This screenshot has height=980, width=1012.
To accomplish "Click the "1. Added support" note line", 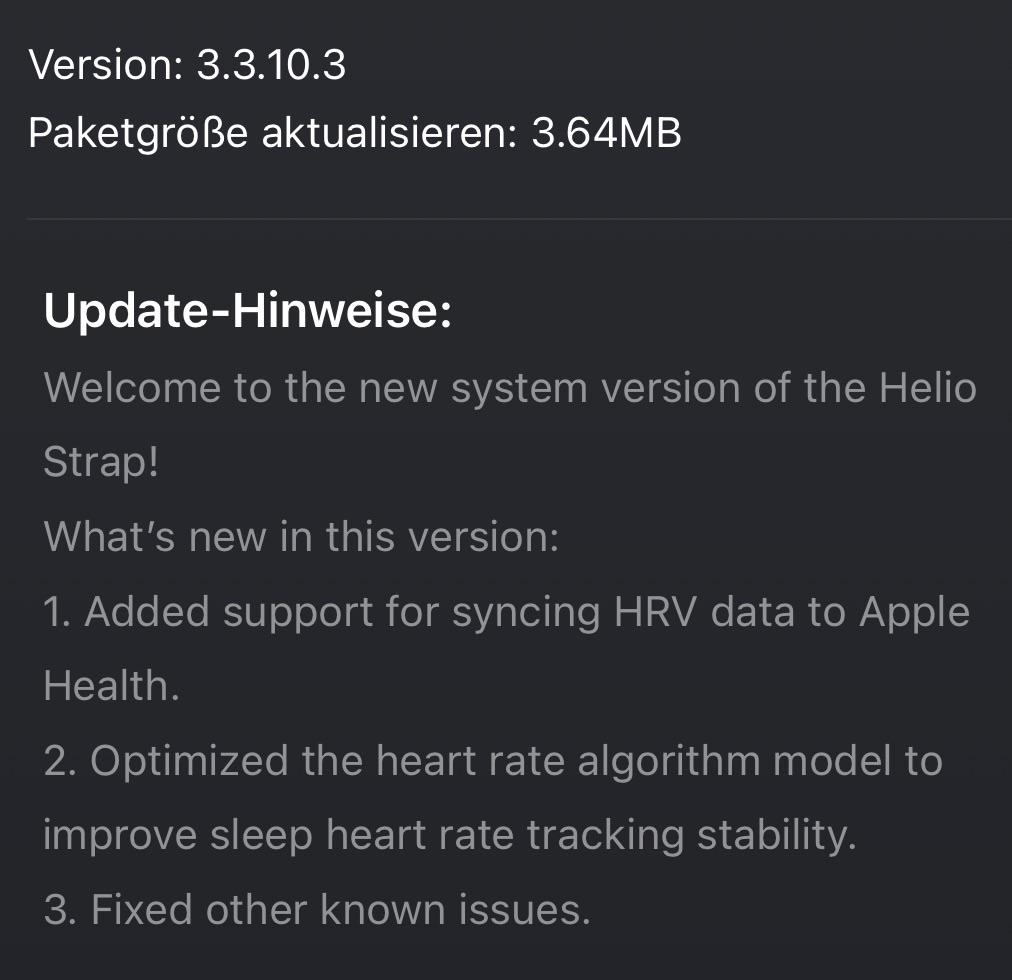I will click(x=300, y=612).
